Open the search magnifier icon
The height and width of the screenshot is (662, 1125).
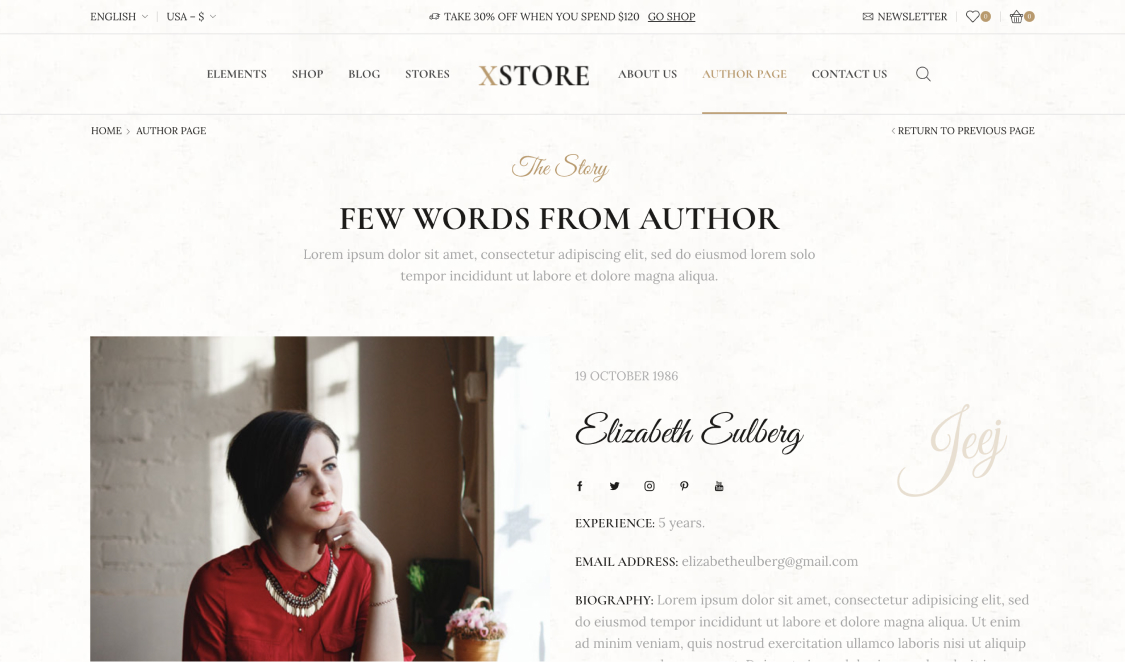(x=923, y=74)
